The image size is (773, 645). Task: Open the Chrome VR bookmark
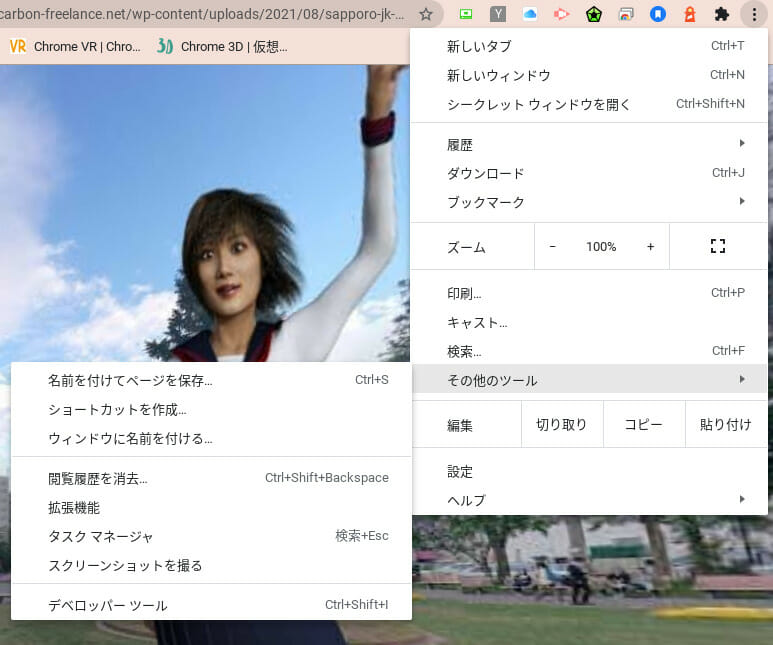tap(75, 46)
